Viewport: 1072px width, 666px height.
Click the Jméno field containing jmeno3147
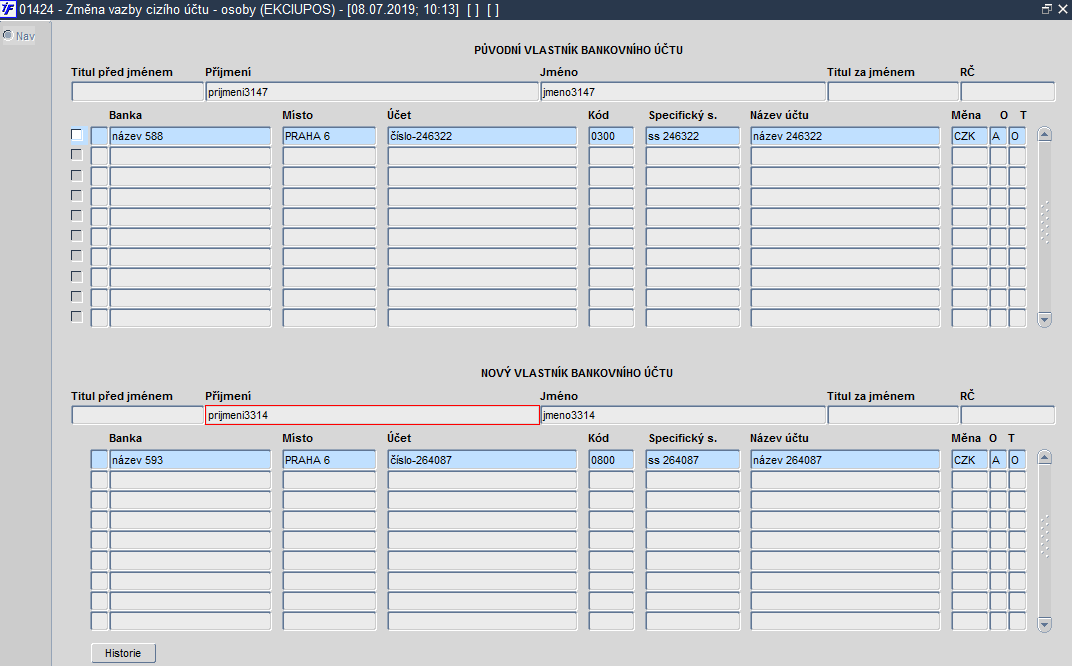click(682, 92)
